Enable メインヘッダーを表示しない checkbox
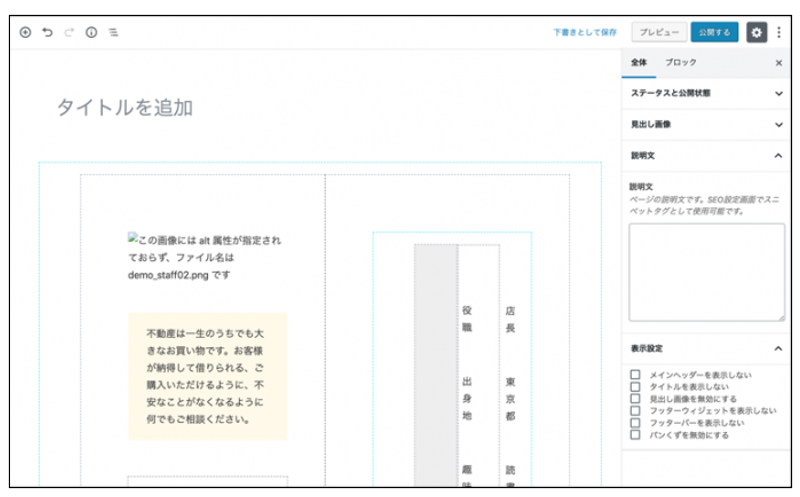Viewport: 800px width, 497px height. [x=635, y=375]
